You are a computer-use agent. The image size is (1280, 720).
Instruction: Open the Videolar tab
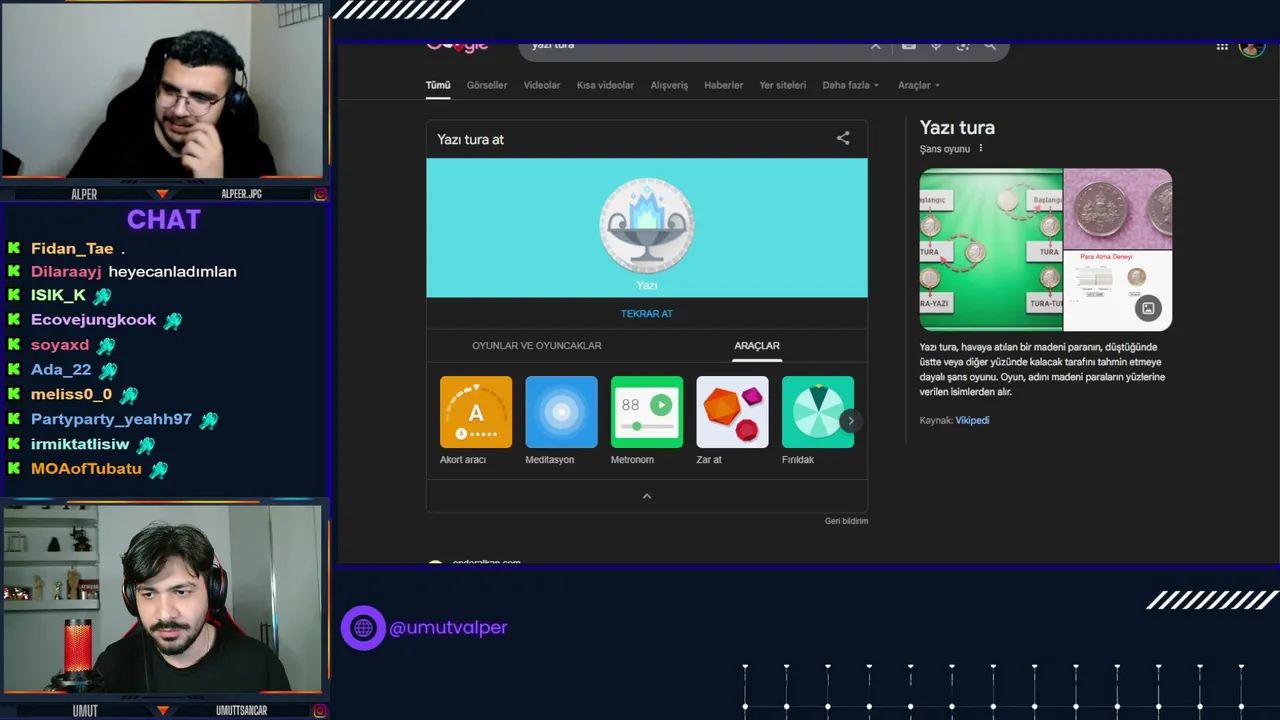tap(542, 85)
